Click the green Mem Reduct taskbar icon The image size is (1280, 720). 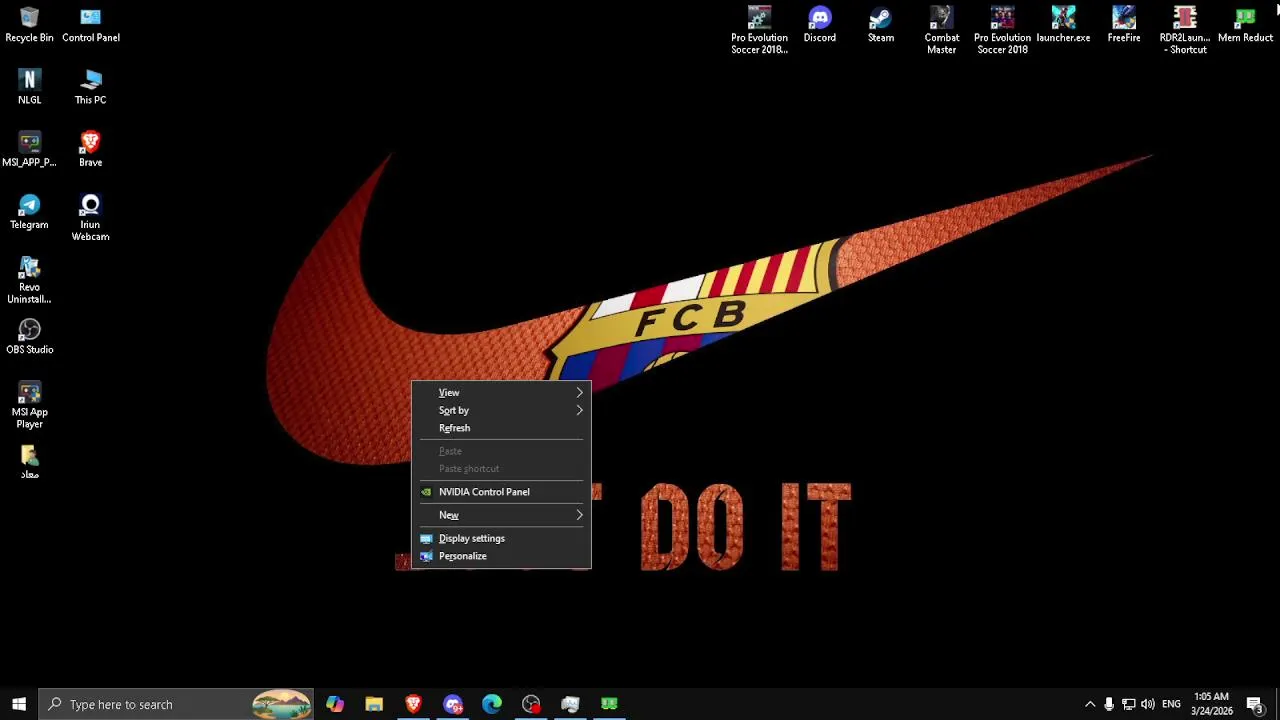coord(609,704)
